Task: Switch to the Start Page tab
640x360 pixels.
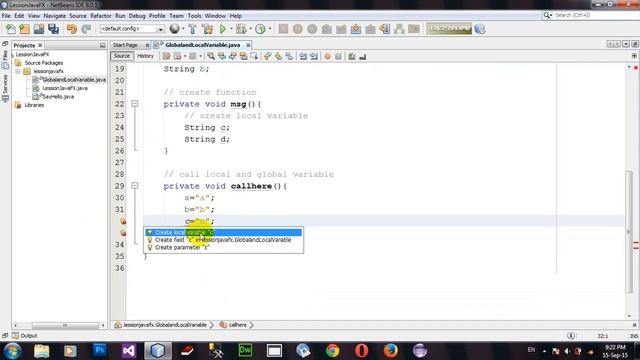Action: coord(125,45)
